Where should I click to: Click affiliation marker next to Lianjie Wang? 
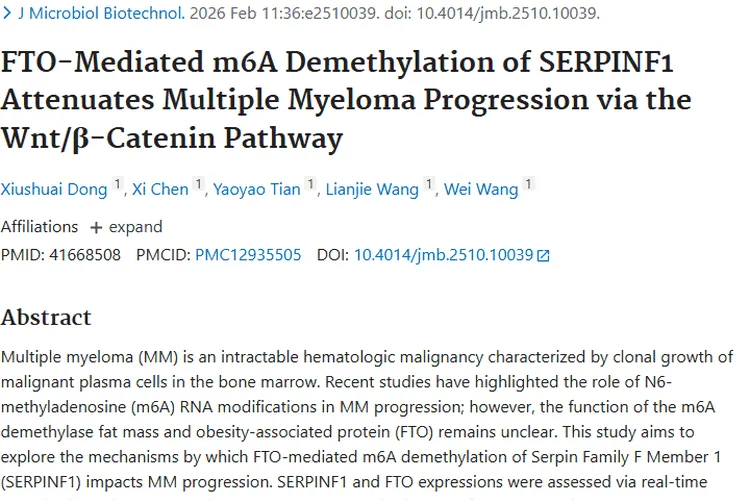430,184
